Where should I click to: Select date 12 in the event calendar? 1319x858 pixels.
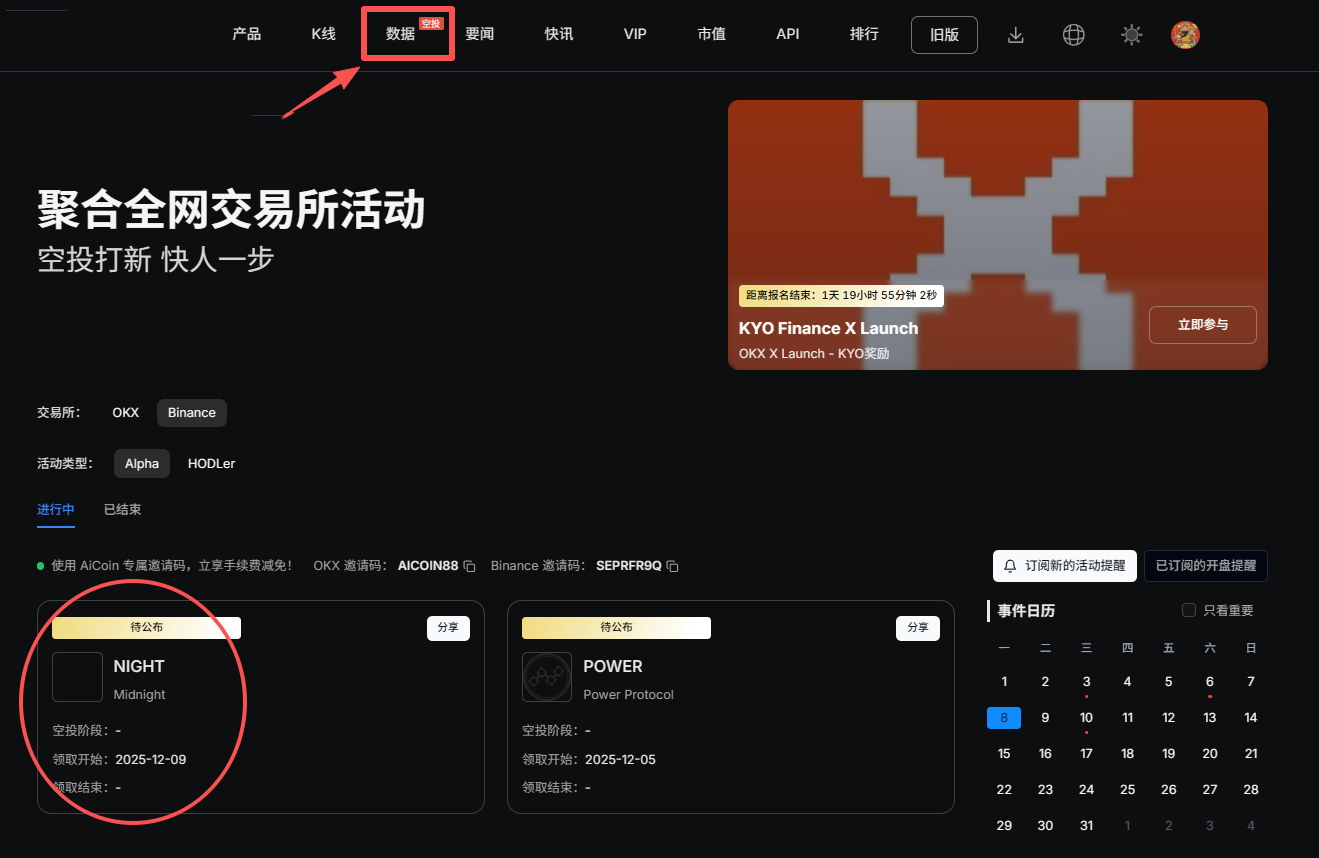(1168, 718)
